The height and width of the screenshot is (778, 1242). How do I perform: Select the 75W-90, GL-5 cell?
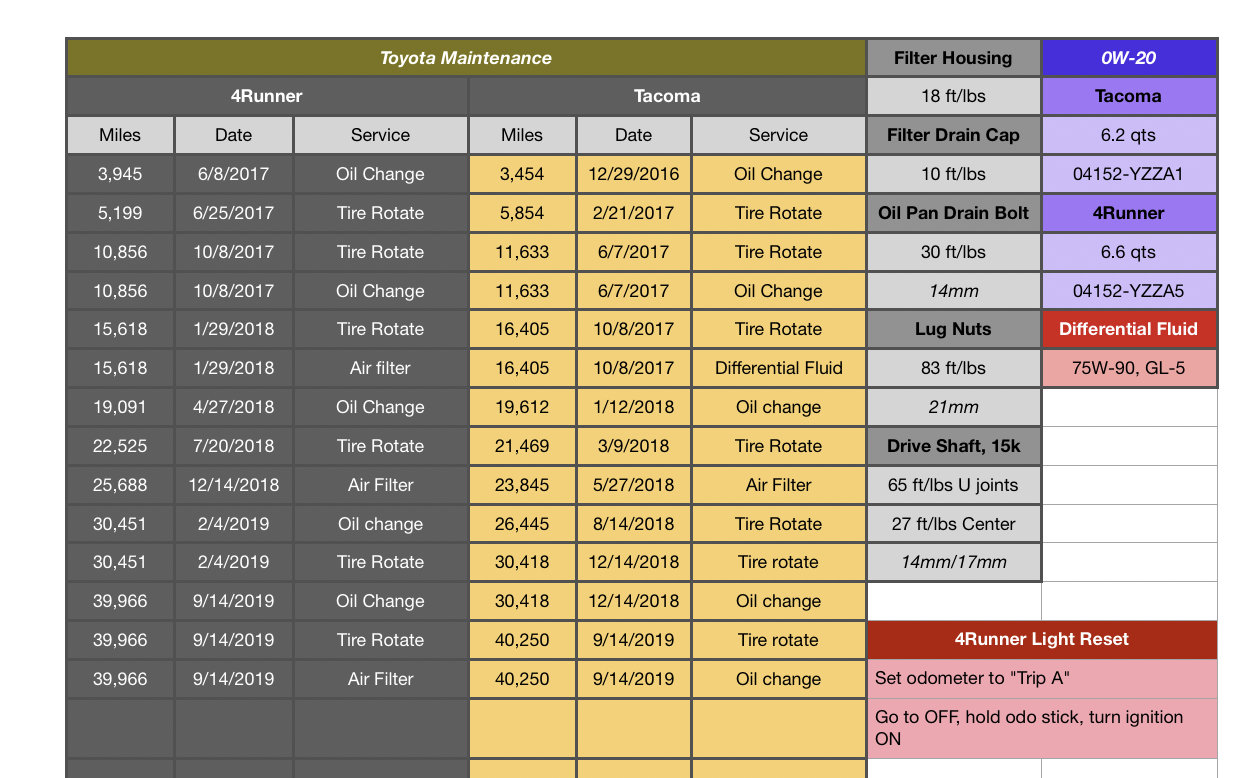[x=1129, y=368]
